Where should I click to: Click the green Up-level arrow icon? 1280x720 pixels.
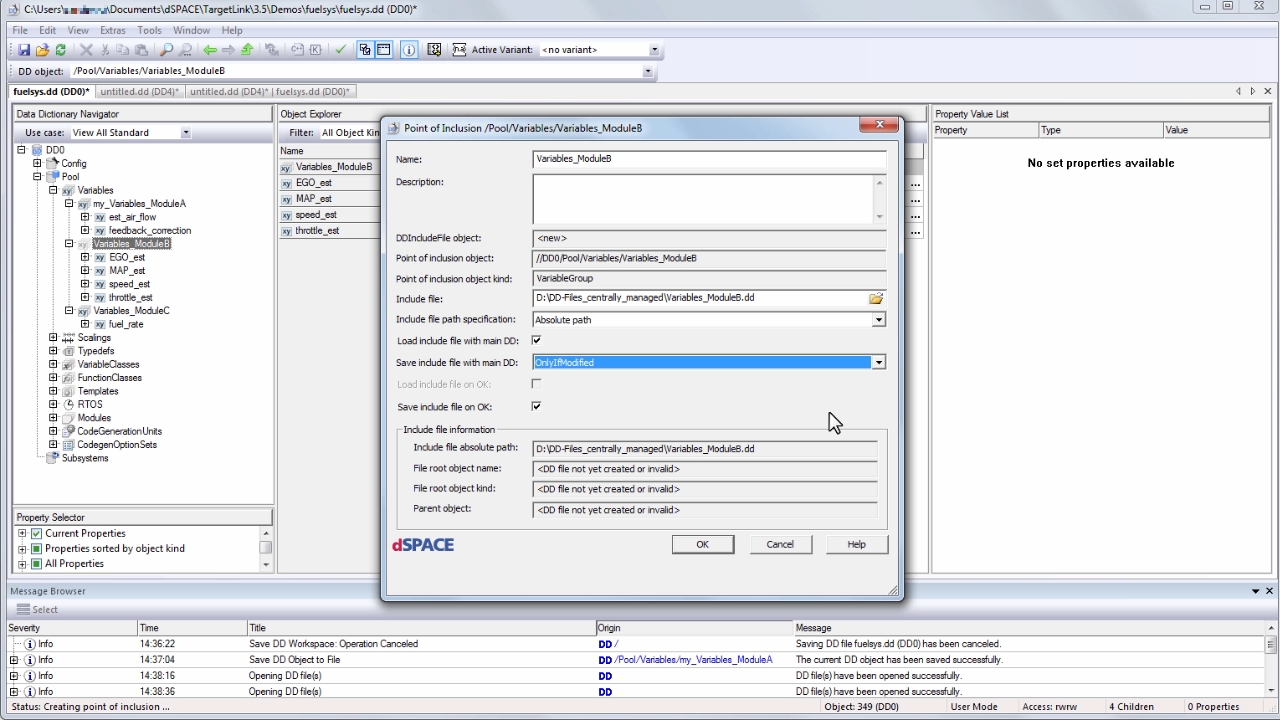(247, 49)
